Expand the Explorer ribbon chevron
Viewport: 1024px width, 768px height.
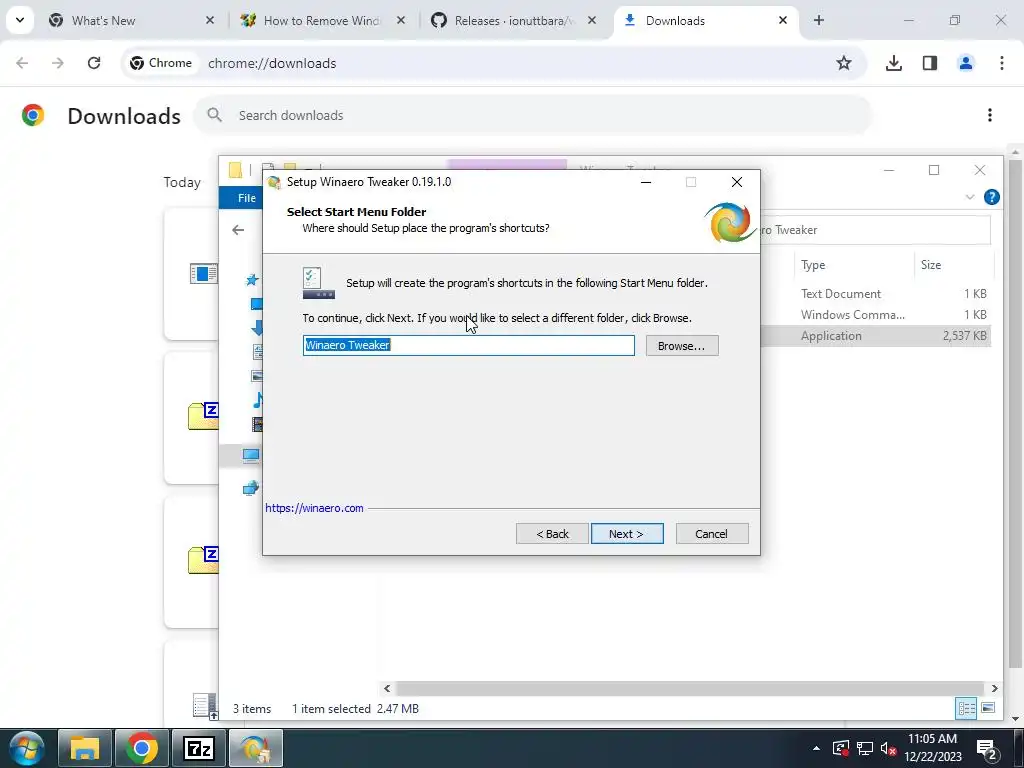coord(970,197)
